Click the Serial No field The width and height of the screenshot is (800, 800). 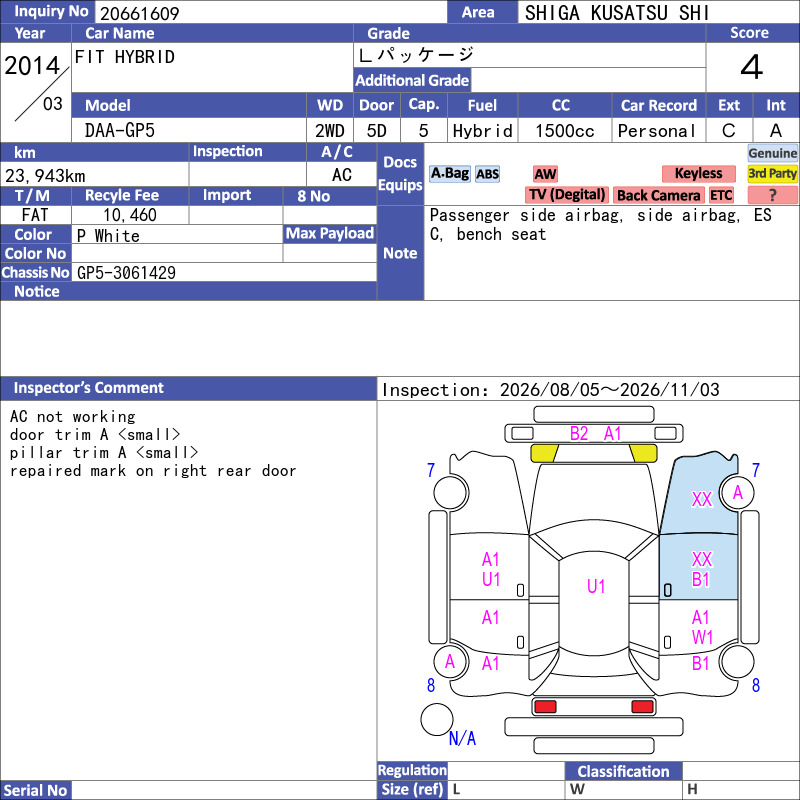(x=224, y=790)
